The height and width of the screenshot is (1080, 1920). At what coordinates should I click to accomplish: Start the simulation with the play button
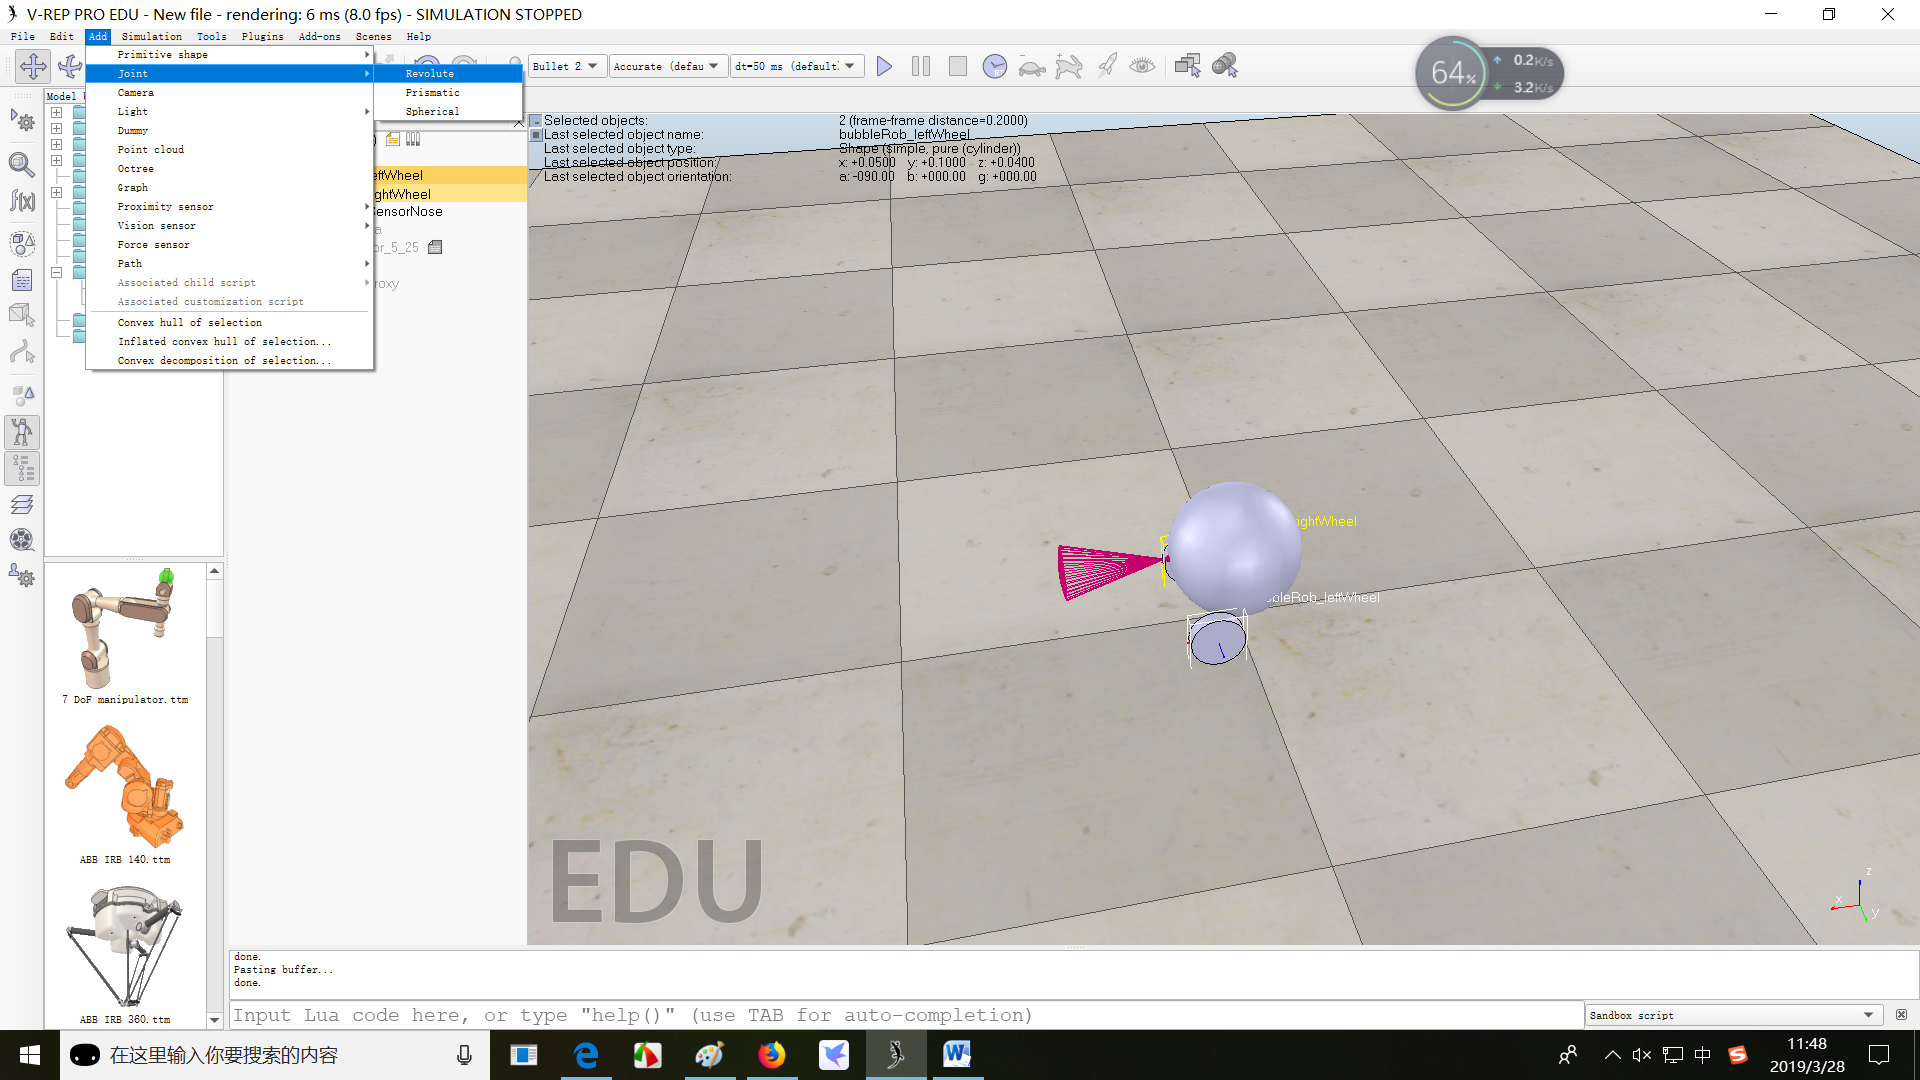tap(884, 66)
